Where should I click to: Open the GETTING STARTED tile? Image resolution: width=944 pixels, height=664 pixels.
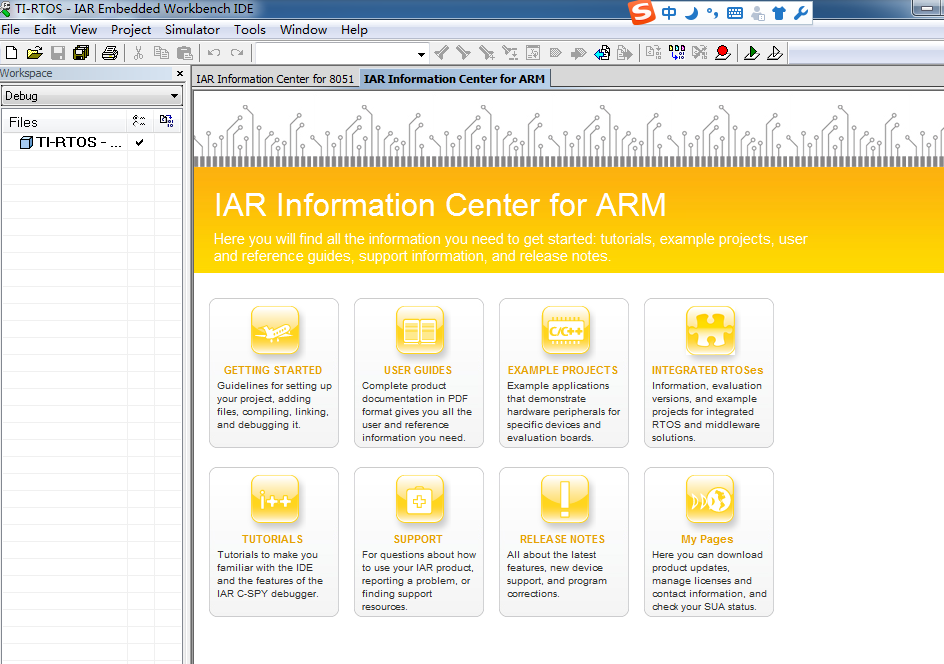coord(274,371)
